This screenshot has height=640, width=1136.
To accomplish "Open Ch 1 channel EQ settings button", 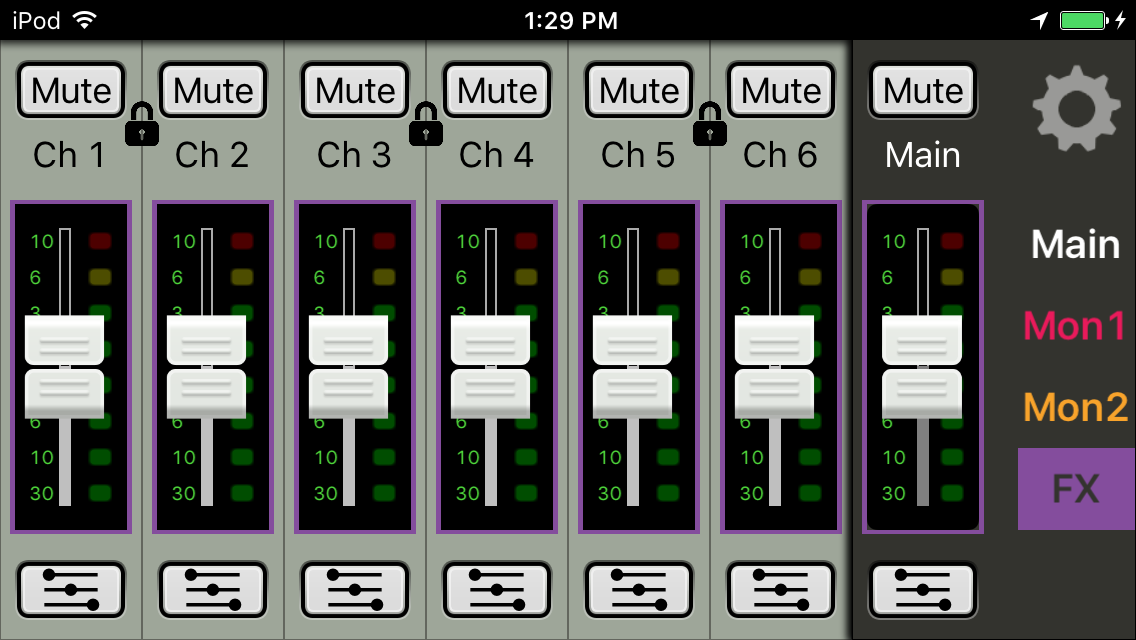I will point(71,589).
